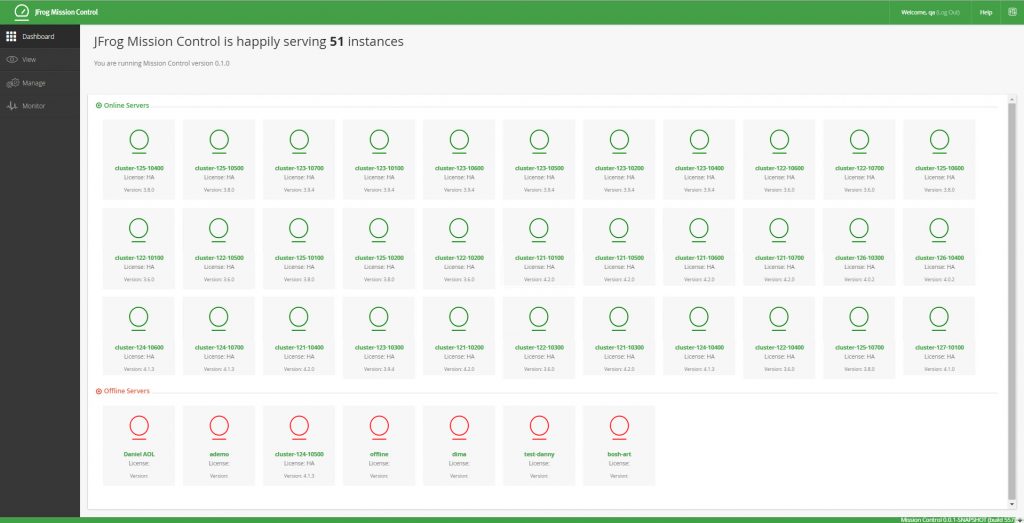This screenshot has width=1024, height=523.
Task: Open the cluster-122-10200 name link
Action: [x=459, y=258]
